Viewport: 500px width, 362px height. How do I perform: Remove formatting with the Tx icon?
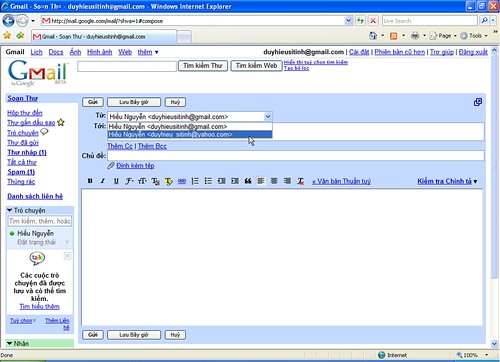[x=301, y=181]
